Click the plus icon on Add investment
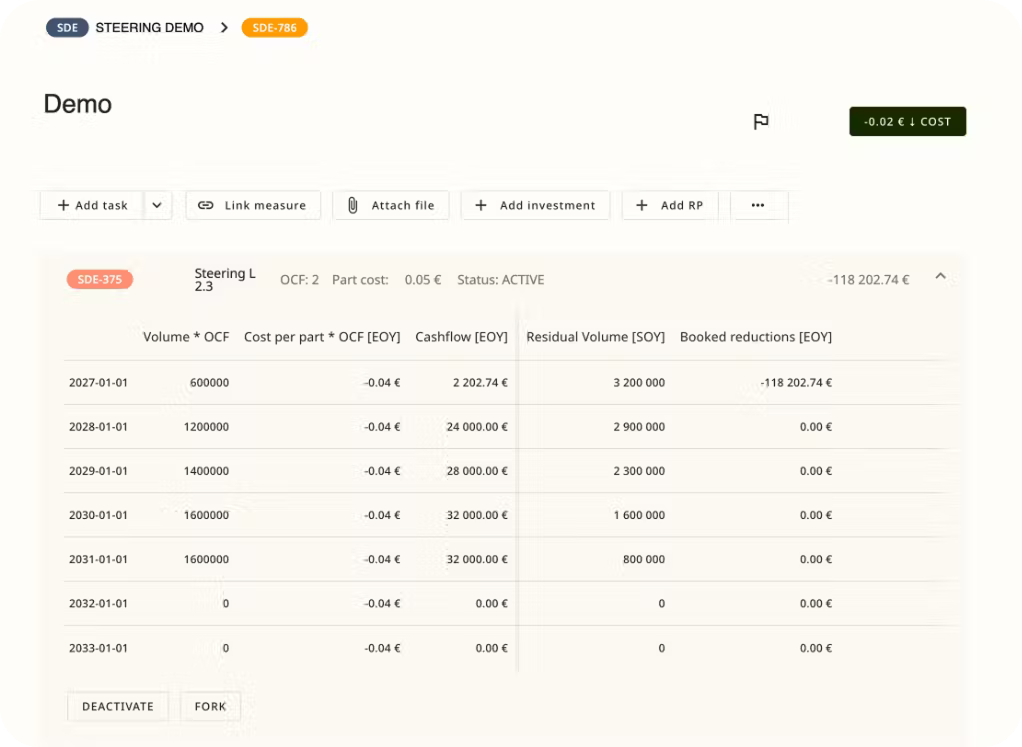1022x747 pixels. 481,205
